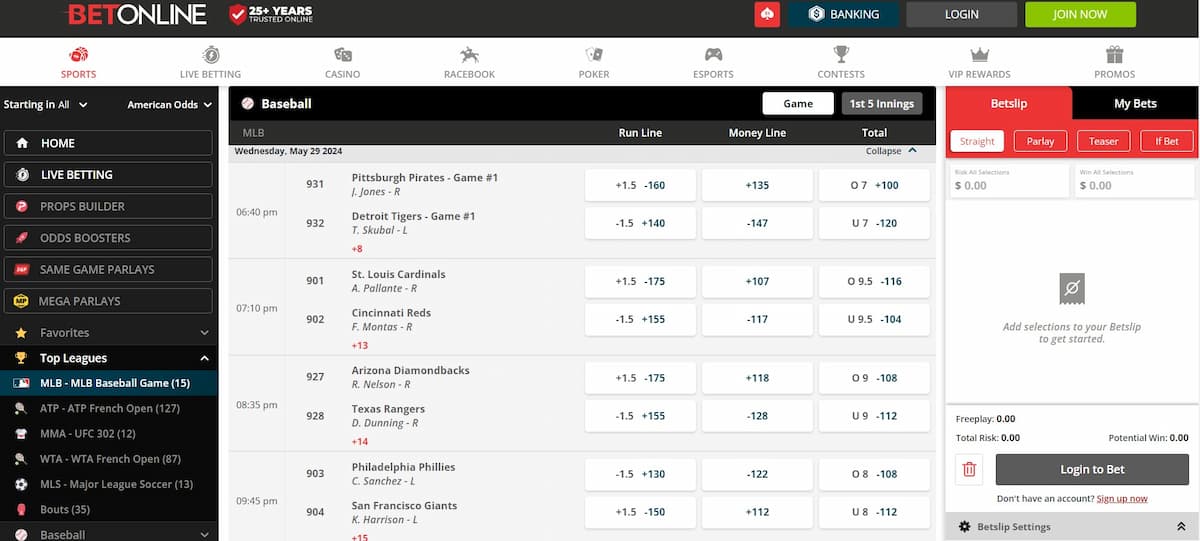
Task: Show +13 more bets for Cardinals-Reds
Action: 360,345
